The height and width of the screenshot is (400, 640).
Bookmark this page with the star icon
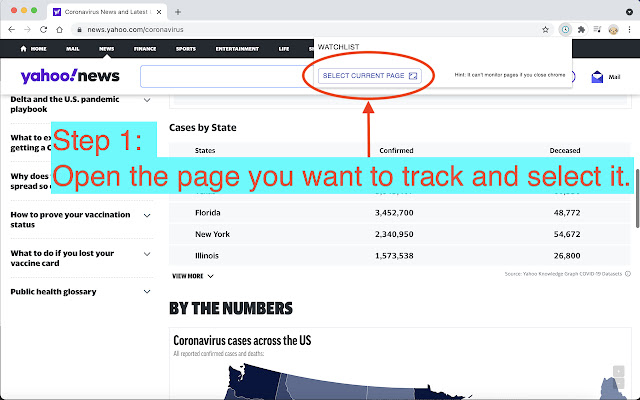click(545, 29)
